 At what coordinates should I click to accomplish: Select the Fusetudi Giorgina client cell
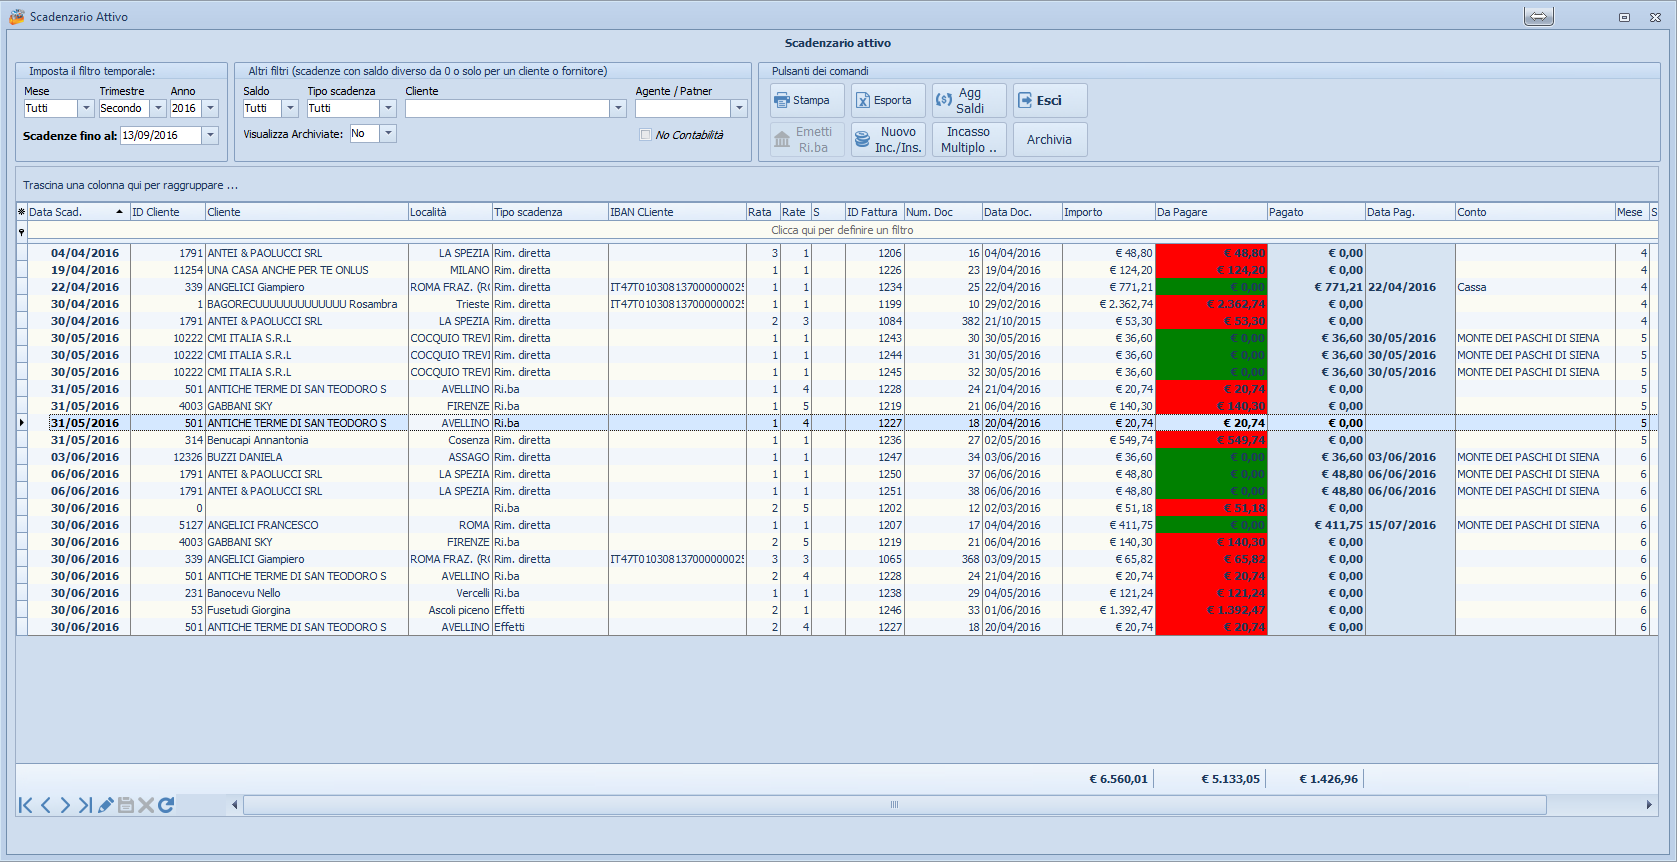pos(307,610)
